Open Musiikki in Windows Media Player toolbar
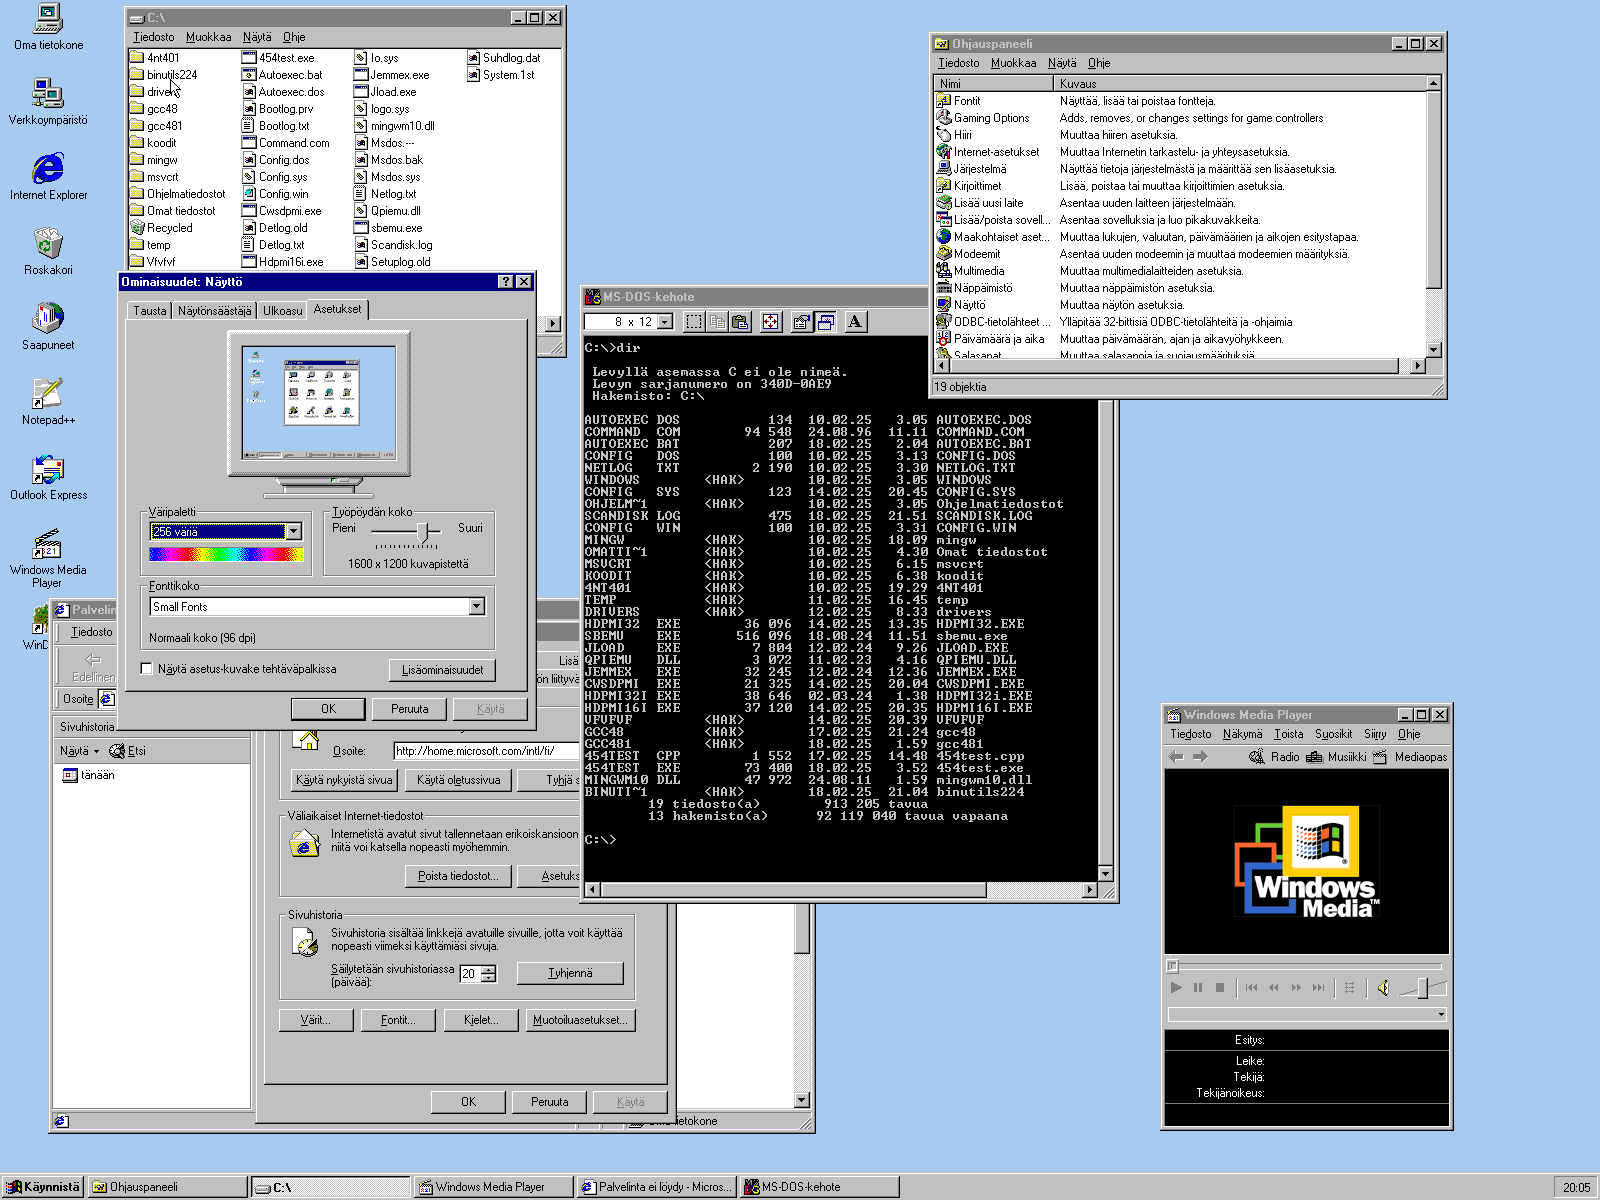The height and width of the screenshot is (1200, 1600). tap(1336, 757)
